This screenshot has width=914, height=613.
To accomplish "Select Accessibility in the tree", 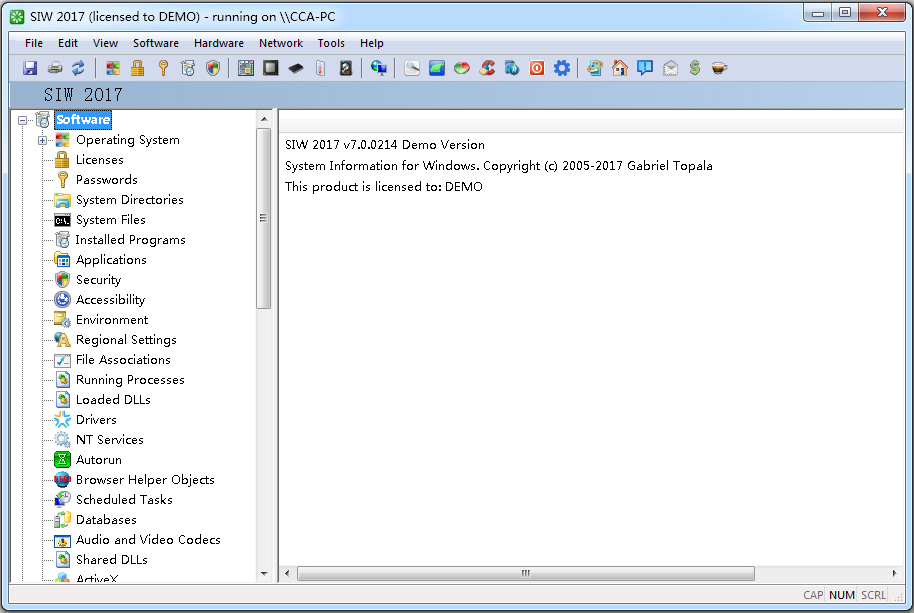I will pyautogui.click(x=110, y=300).
